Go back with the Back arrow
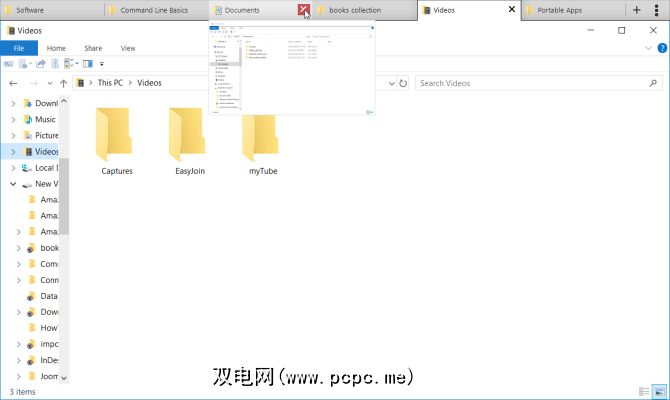 pos(13,83)
